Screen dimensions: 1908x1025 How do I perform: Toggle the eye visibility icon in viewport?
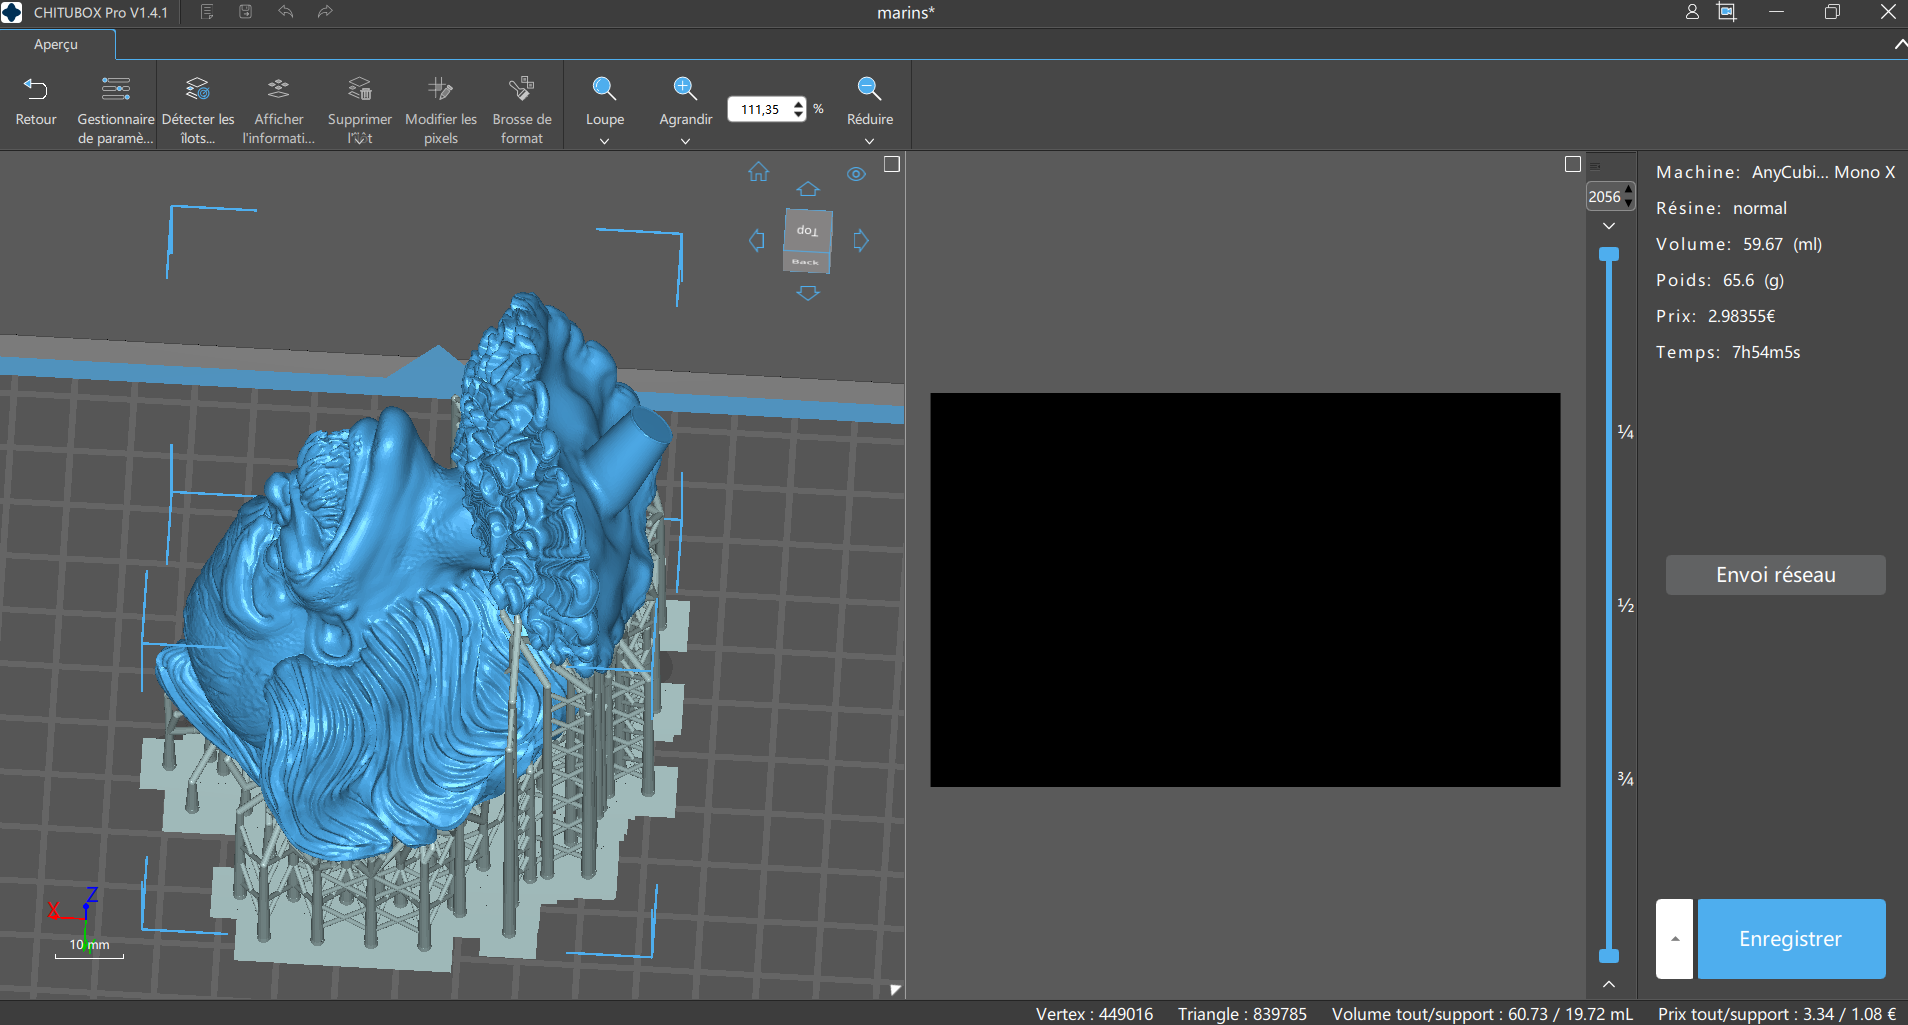(856, 174)
